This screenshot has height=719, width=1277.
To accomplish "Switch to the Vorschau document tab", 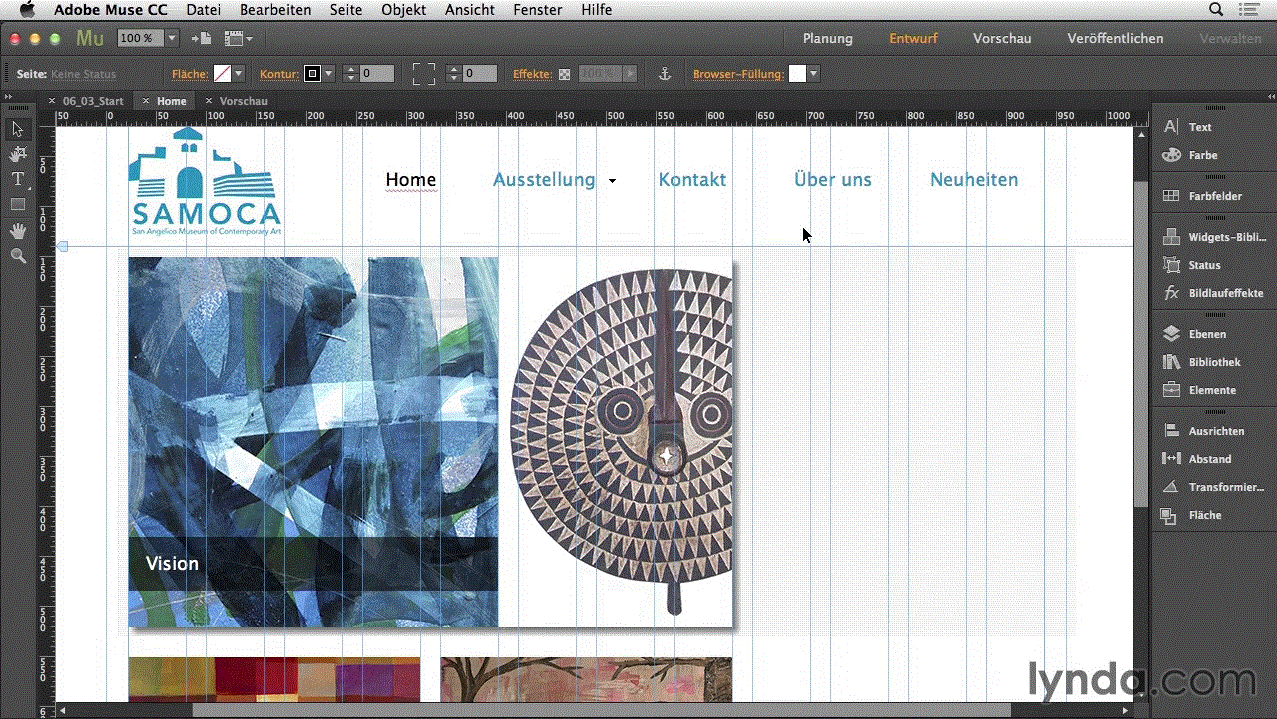I will click(x=243, y=101).
